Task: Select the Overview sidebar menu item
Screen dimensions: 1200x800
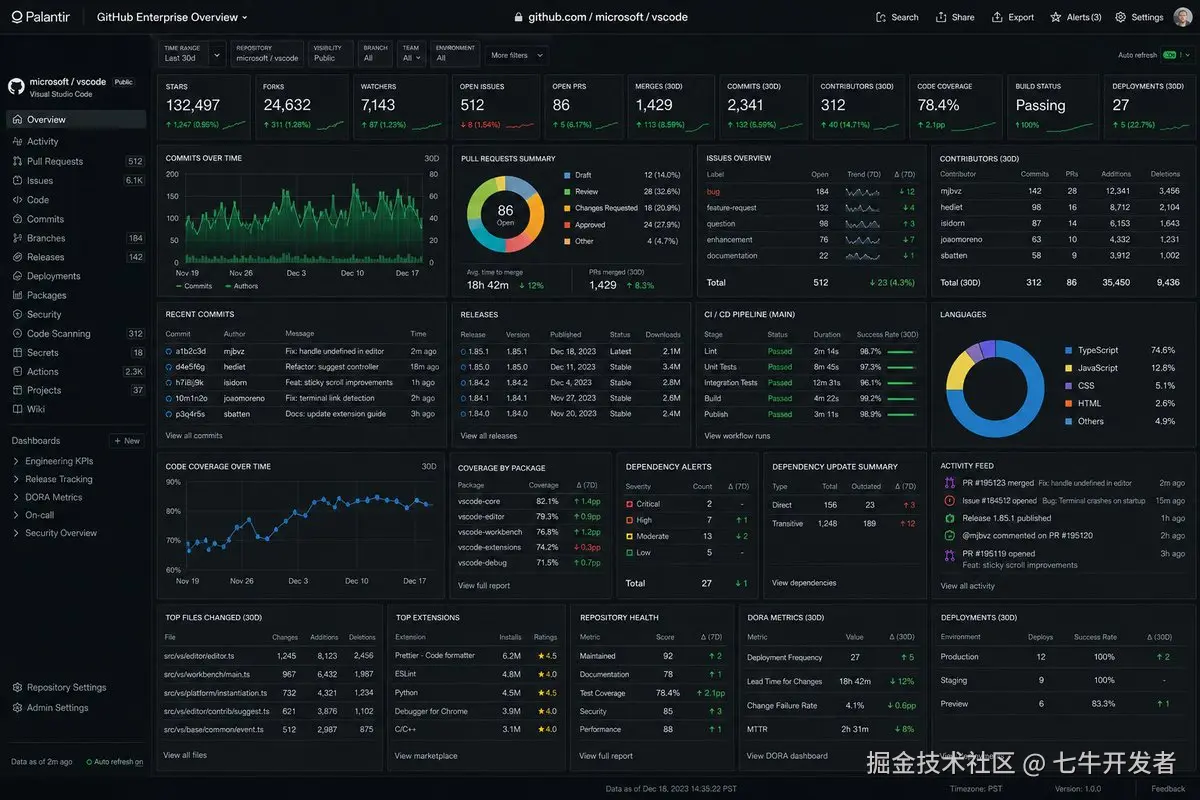Action: [76, 120]
